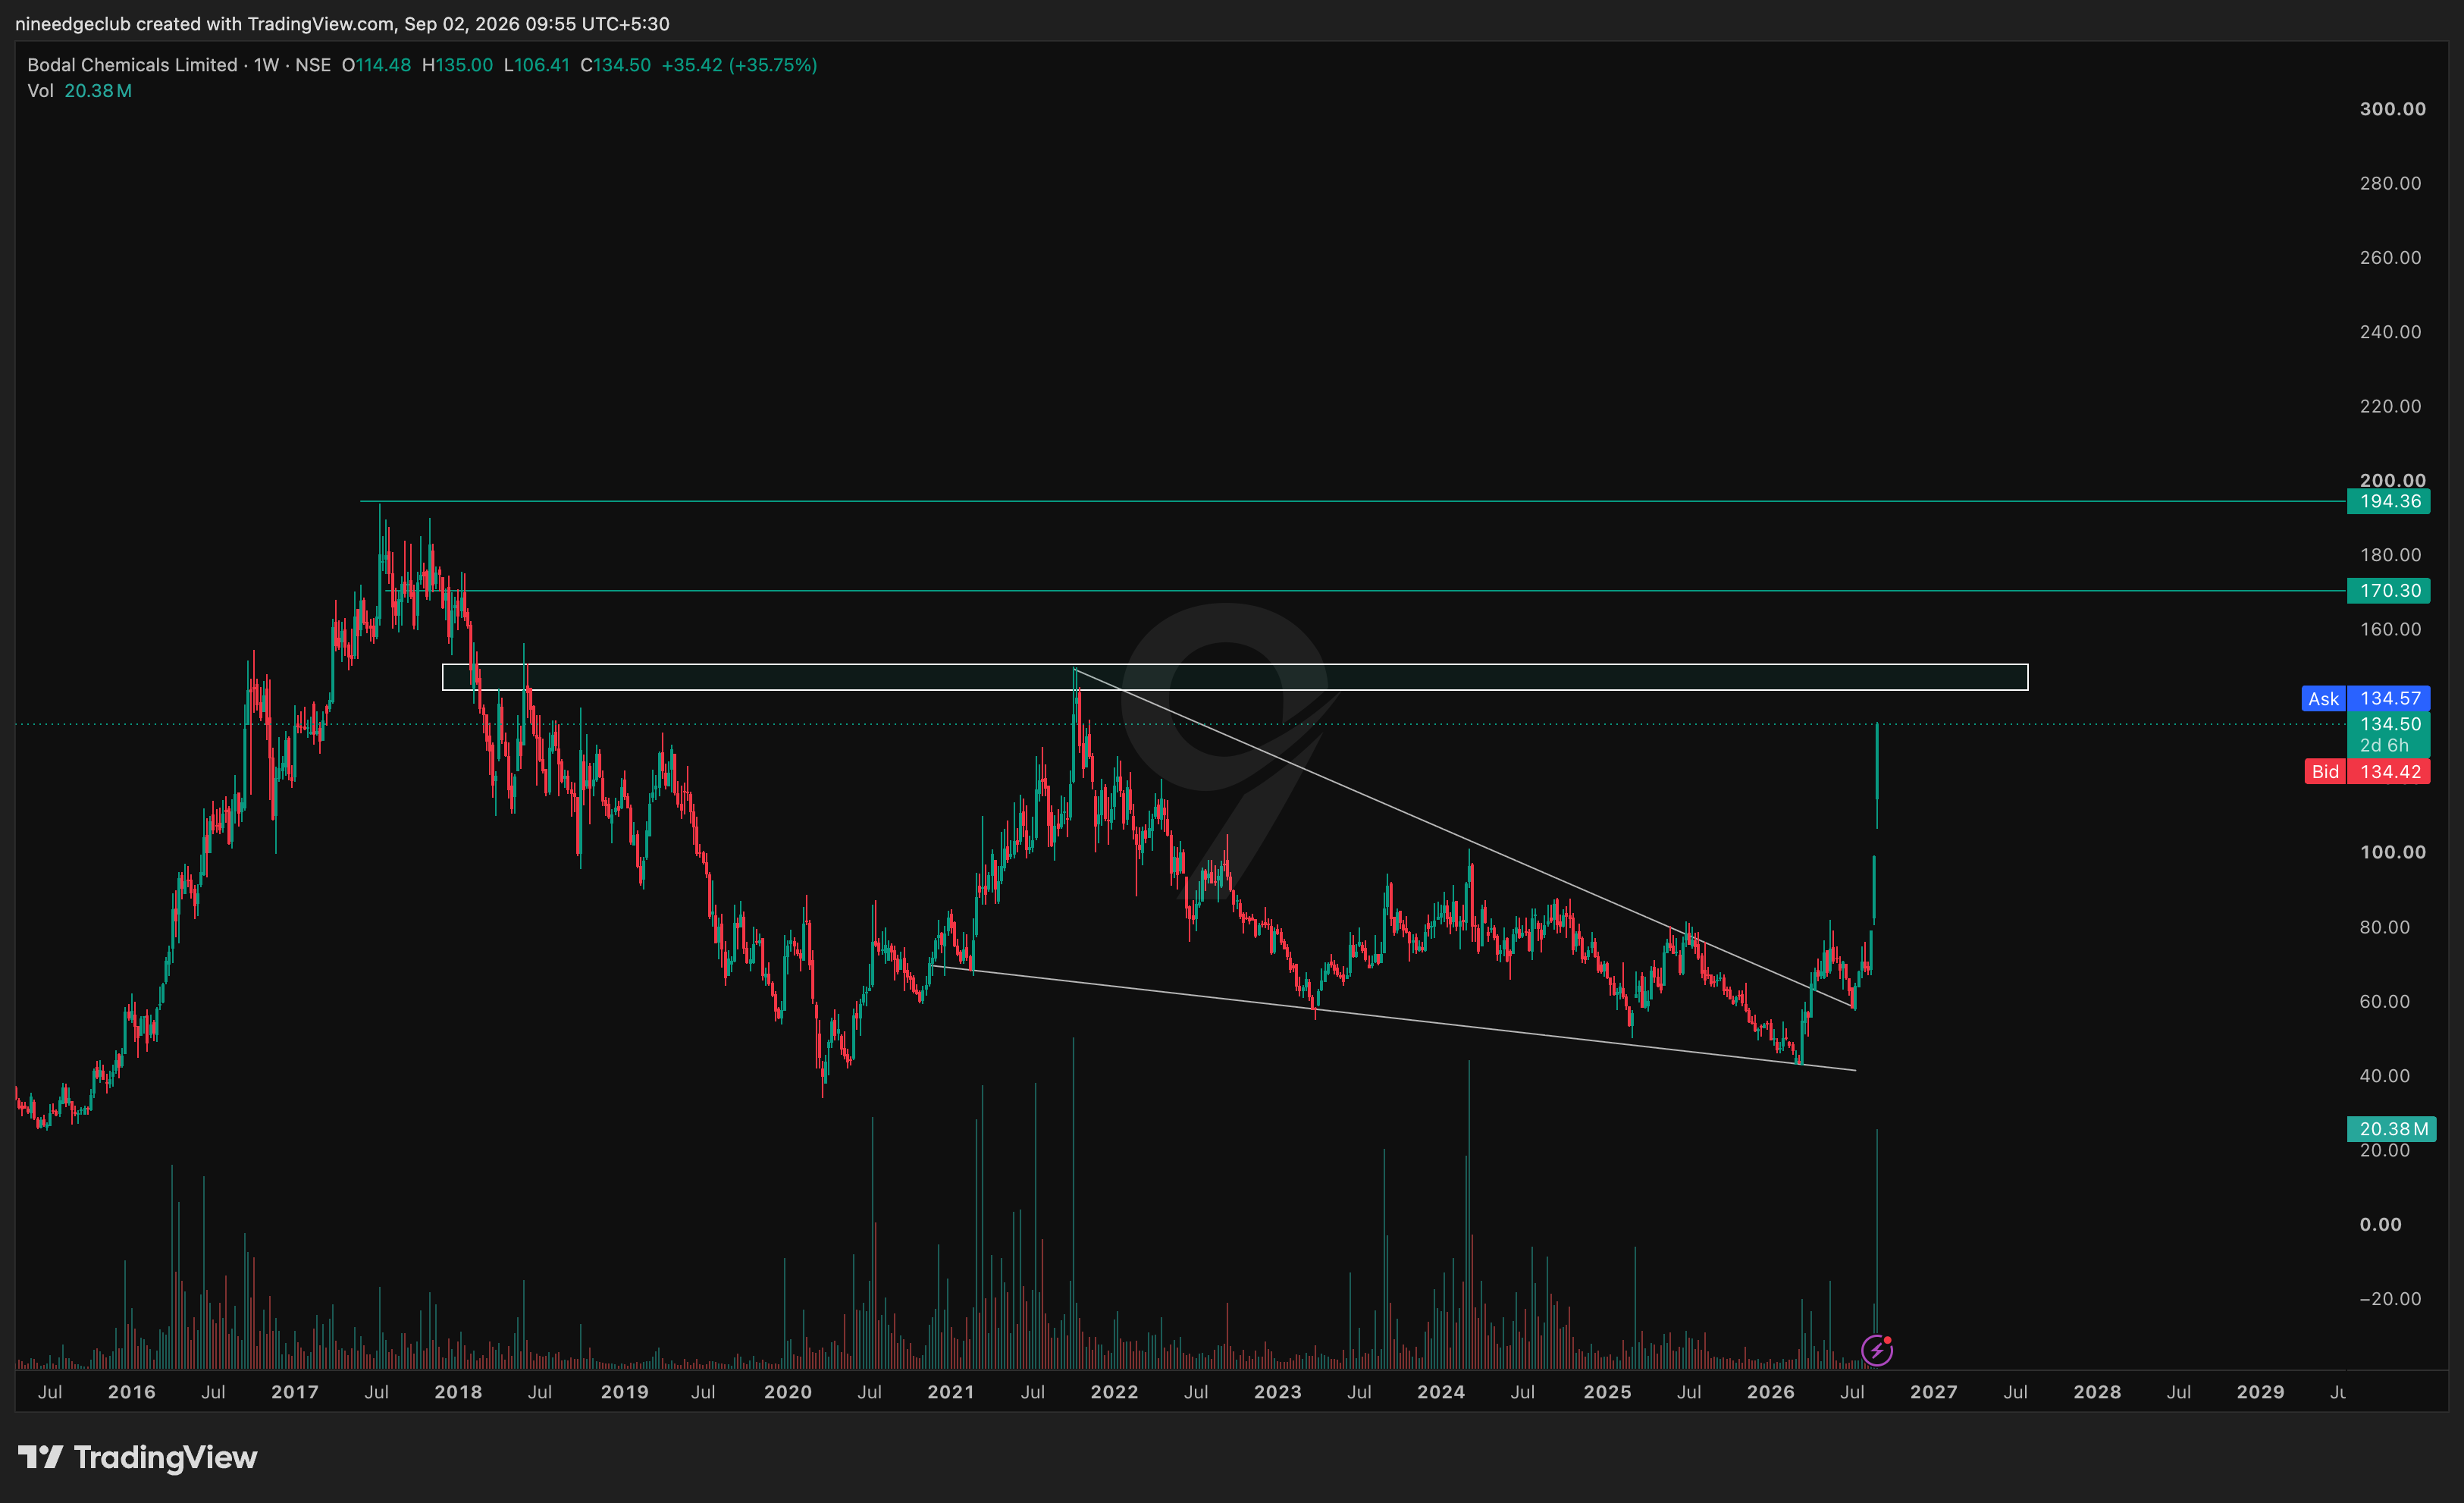This screenshot has width=2464, height=1503.
Task: Click the 194.36 price level label
Action: [x=2389, y=501]
